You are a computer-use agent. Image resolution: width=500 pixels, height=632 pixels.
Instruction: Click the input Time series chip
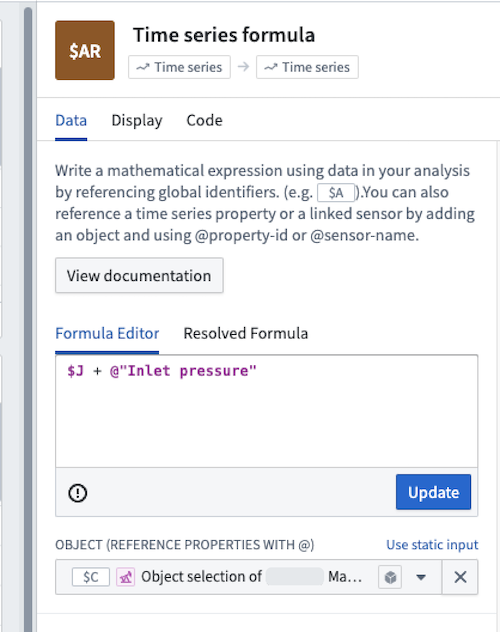point(179,67)
